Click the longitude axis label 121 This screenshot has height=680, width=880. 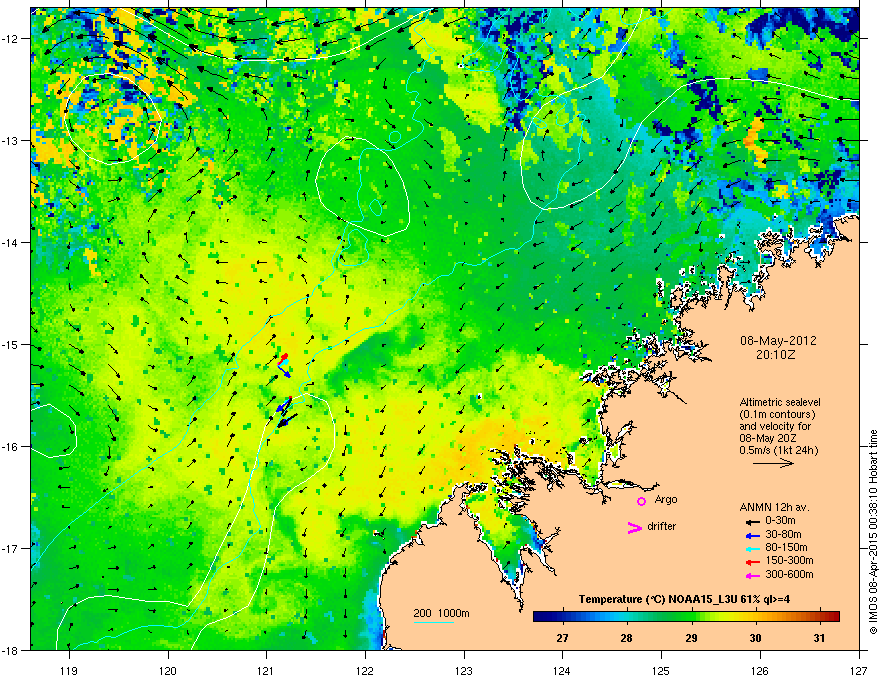click(x=266, y=670)
